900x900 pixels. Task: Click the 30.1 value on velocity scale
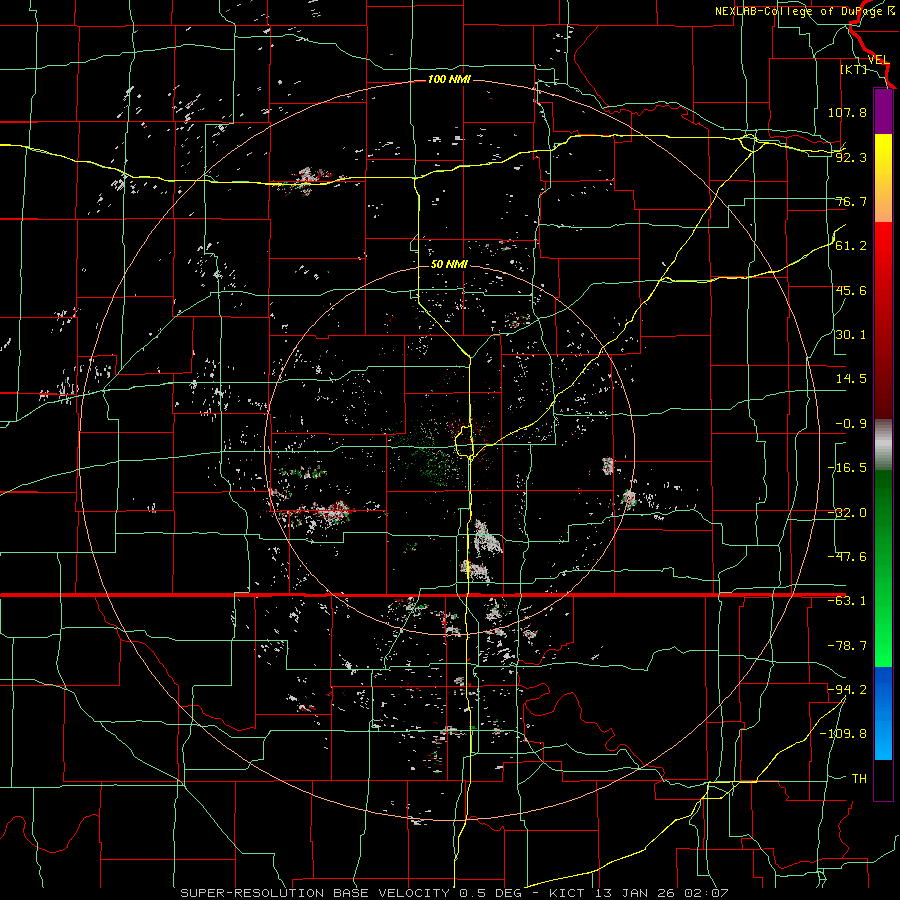click(x=851, y=335)
